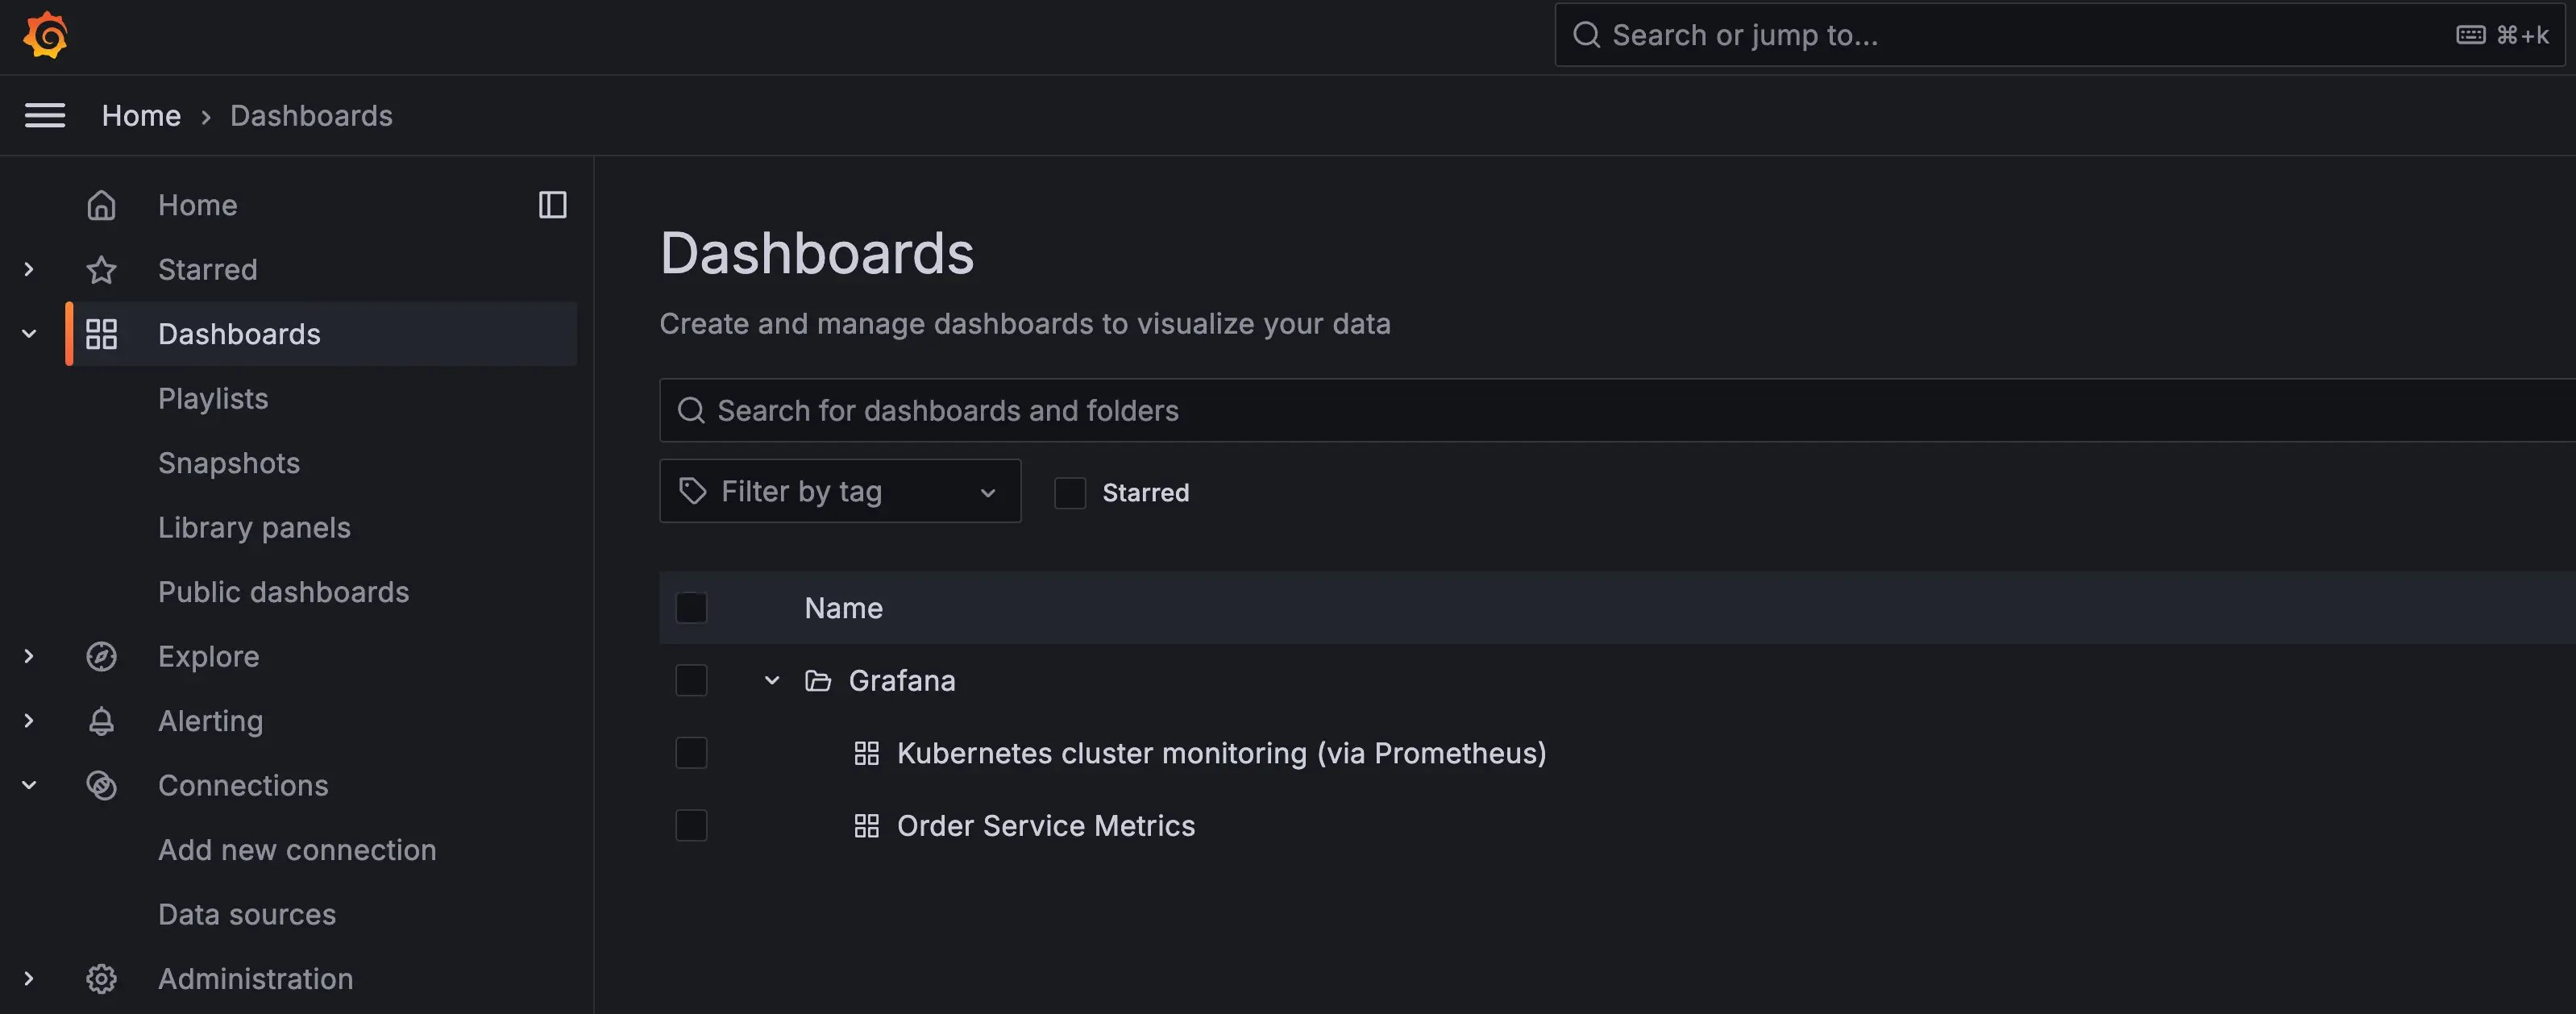Toggle the hamburger menu icon
The height and width of the screenshot is (1014, 2576).
click(x=45, y=115)
